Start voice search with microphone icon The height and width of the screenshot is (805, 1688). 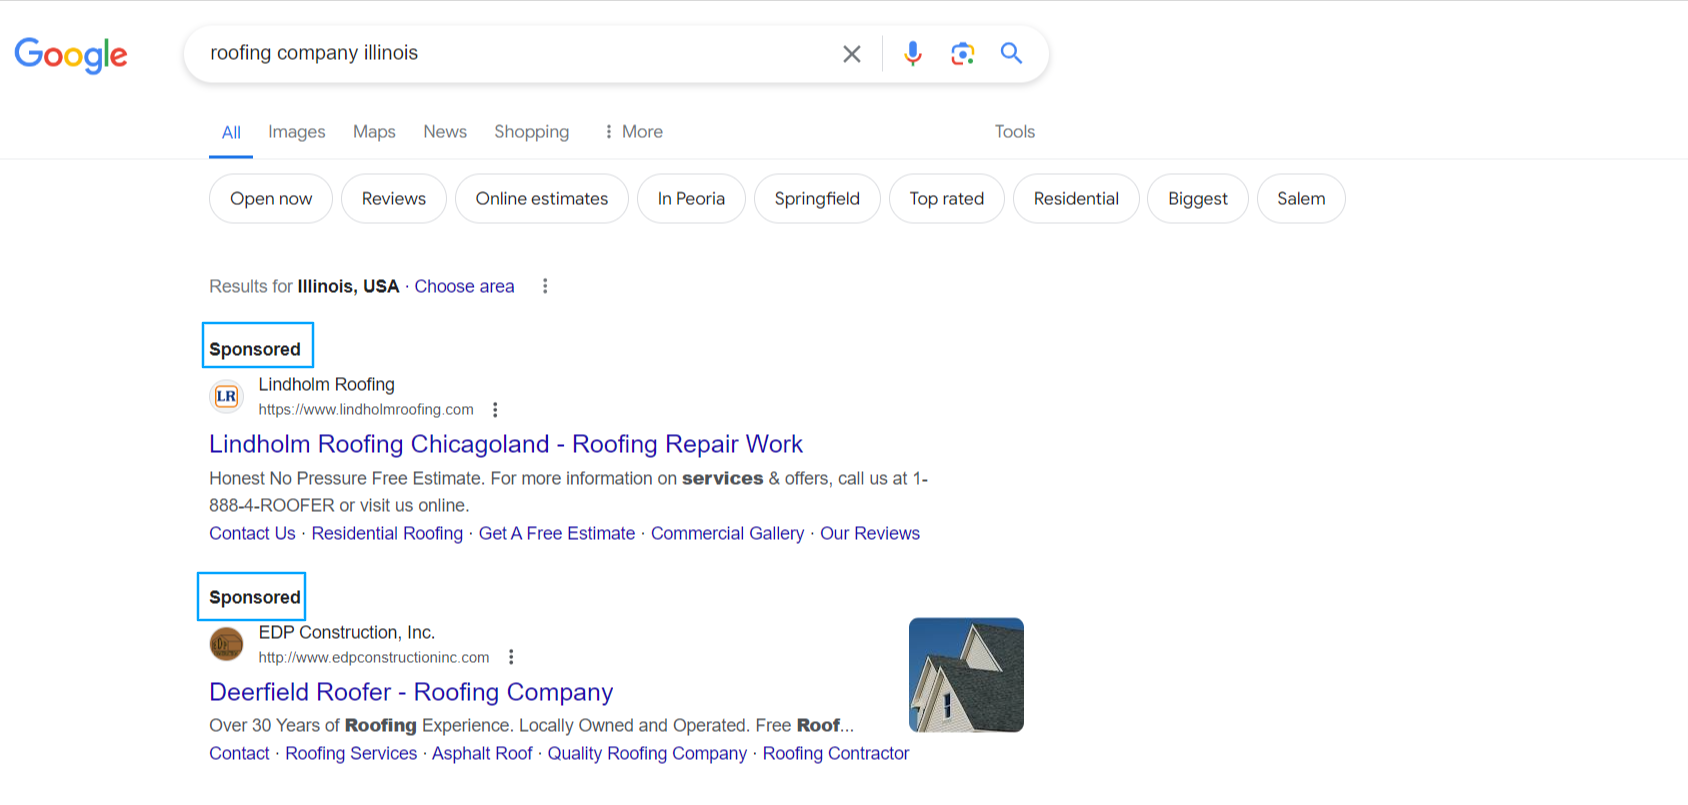pyautogui.click(x=912, y=54)
